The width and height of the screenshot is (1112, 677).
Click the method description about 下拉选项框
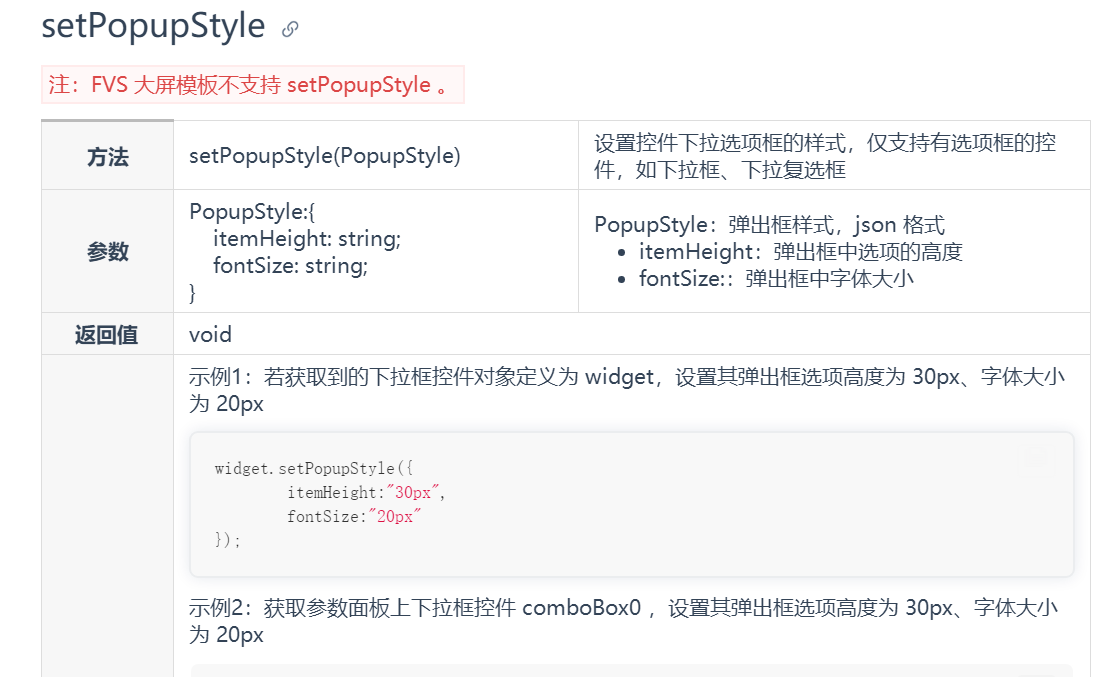tap(825, 156)
